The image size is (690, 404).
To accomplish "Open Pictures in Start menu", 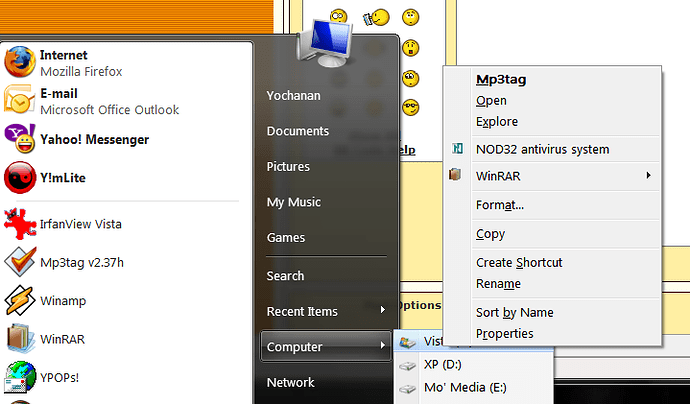I will click(x=288, y=166).
